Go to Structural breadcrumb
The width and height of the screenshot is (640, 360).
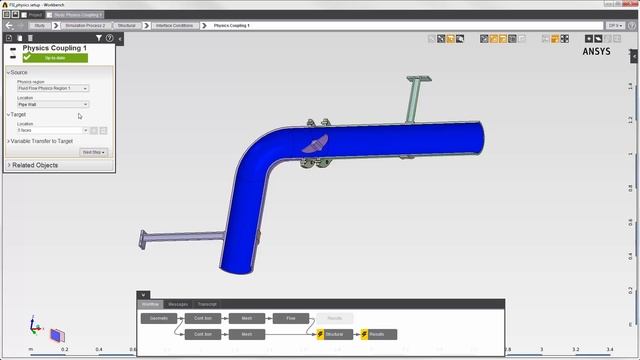(127, 25)
